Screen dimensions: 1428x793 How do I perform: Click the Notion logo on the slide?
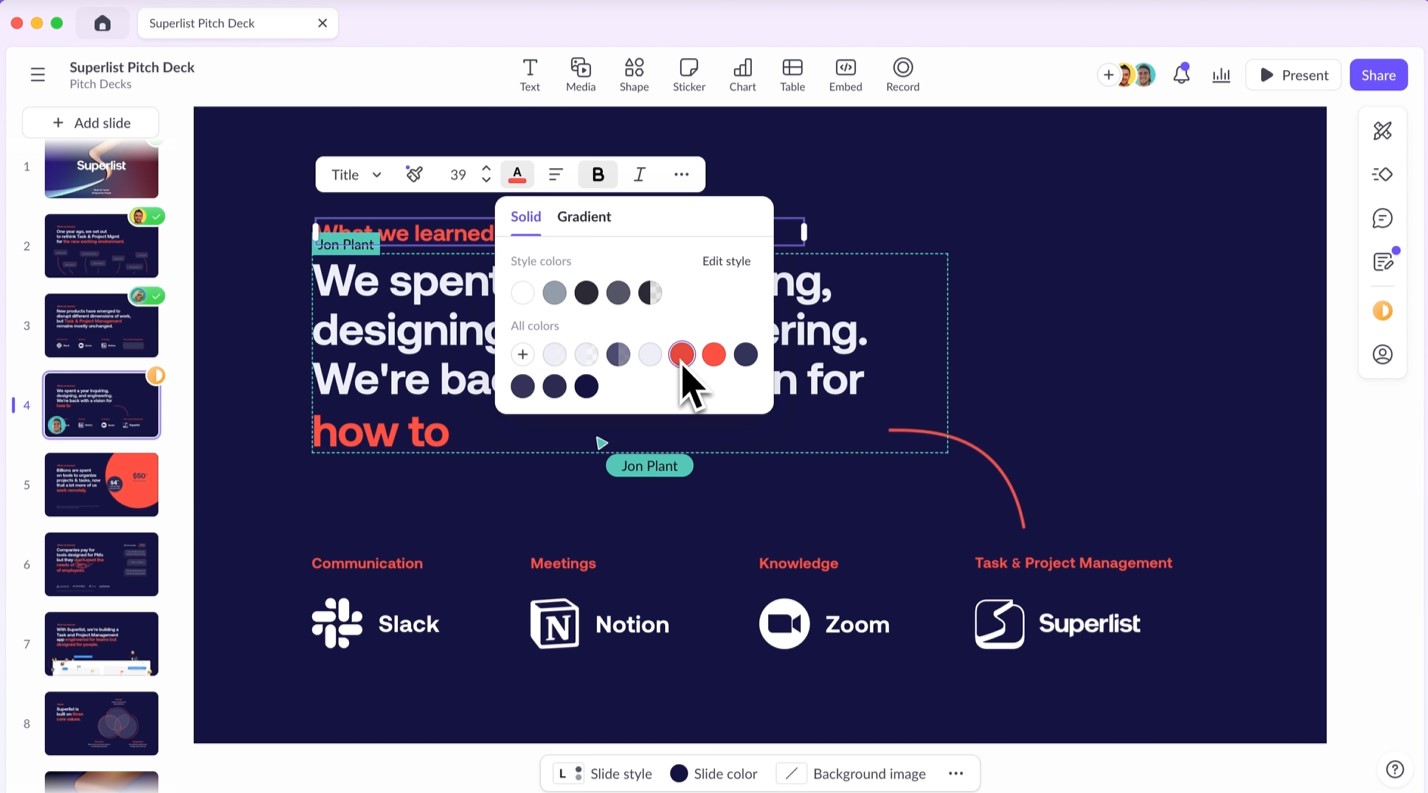click(599, 624)
